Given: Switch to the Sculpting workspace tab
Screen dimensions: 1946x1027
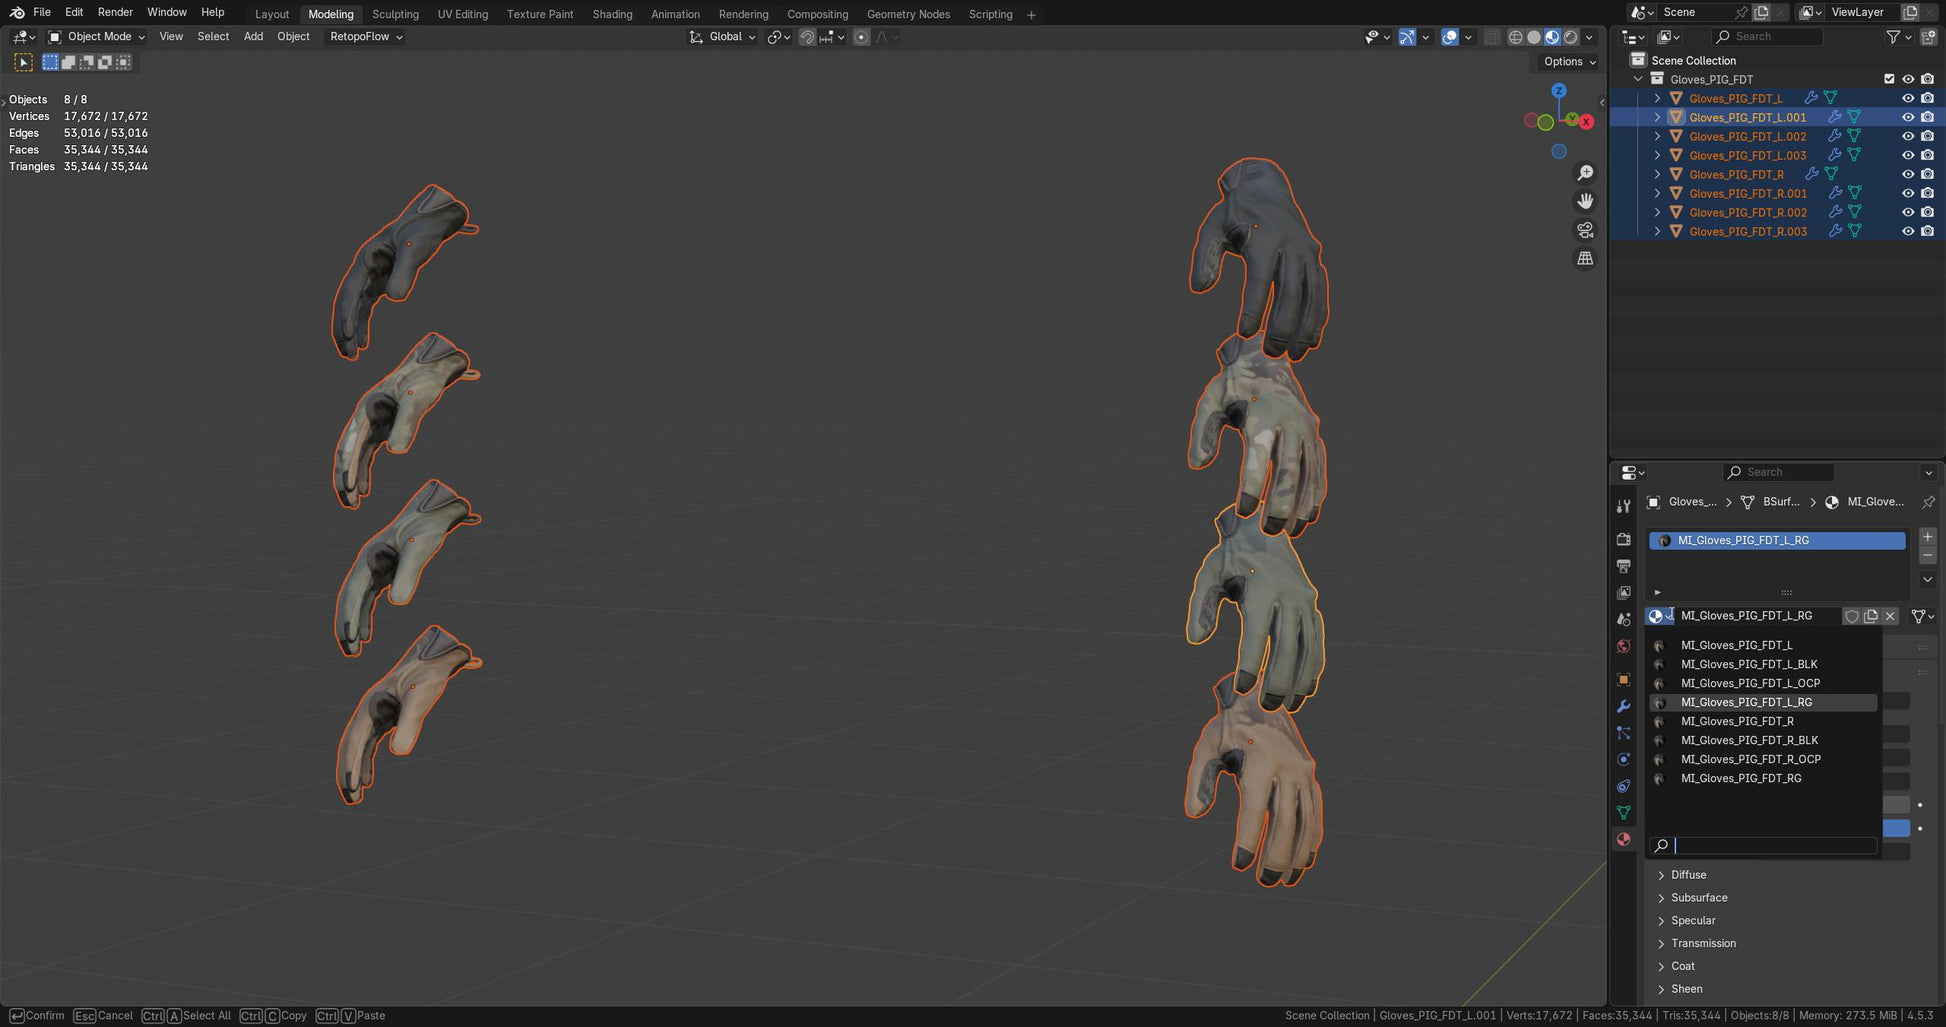Looking at the screenshot, I should pyautogui.click(x=395, y=14).
